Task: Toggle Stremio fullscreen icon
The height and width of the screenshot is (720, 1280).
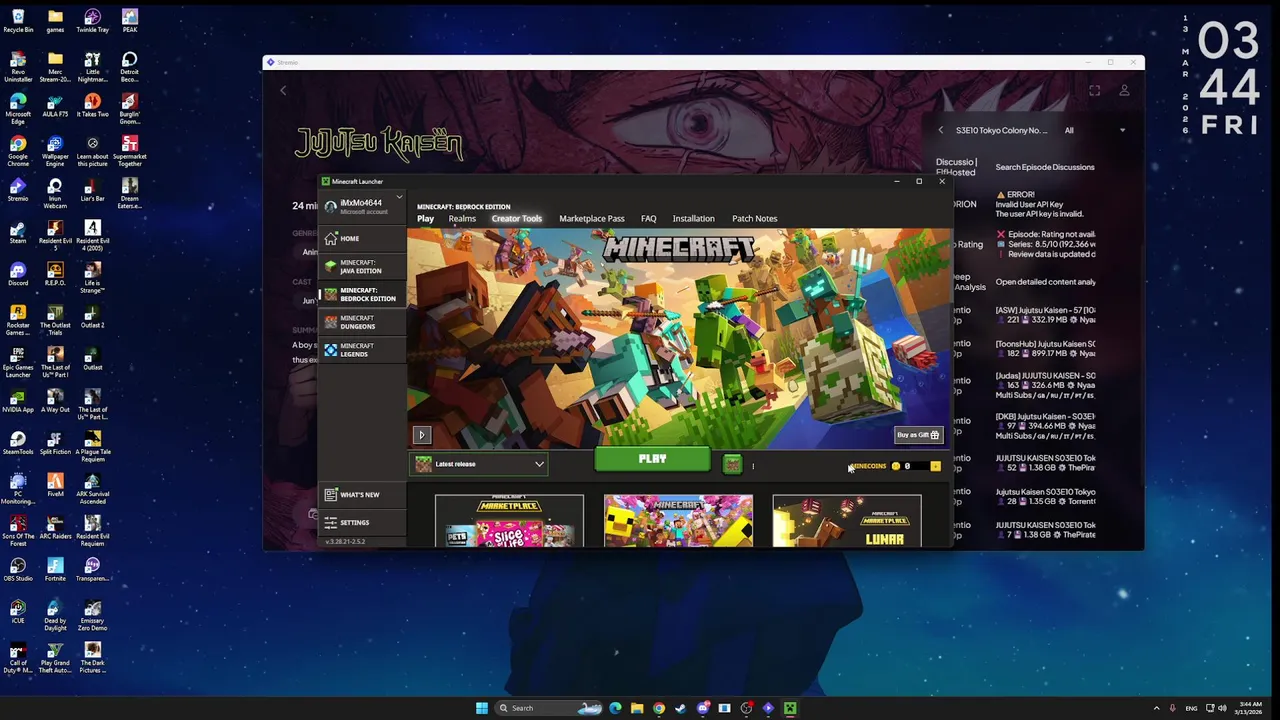Action: pyautogui.click(x=1094, y=91)
